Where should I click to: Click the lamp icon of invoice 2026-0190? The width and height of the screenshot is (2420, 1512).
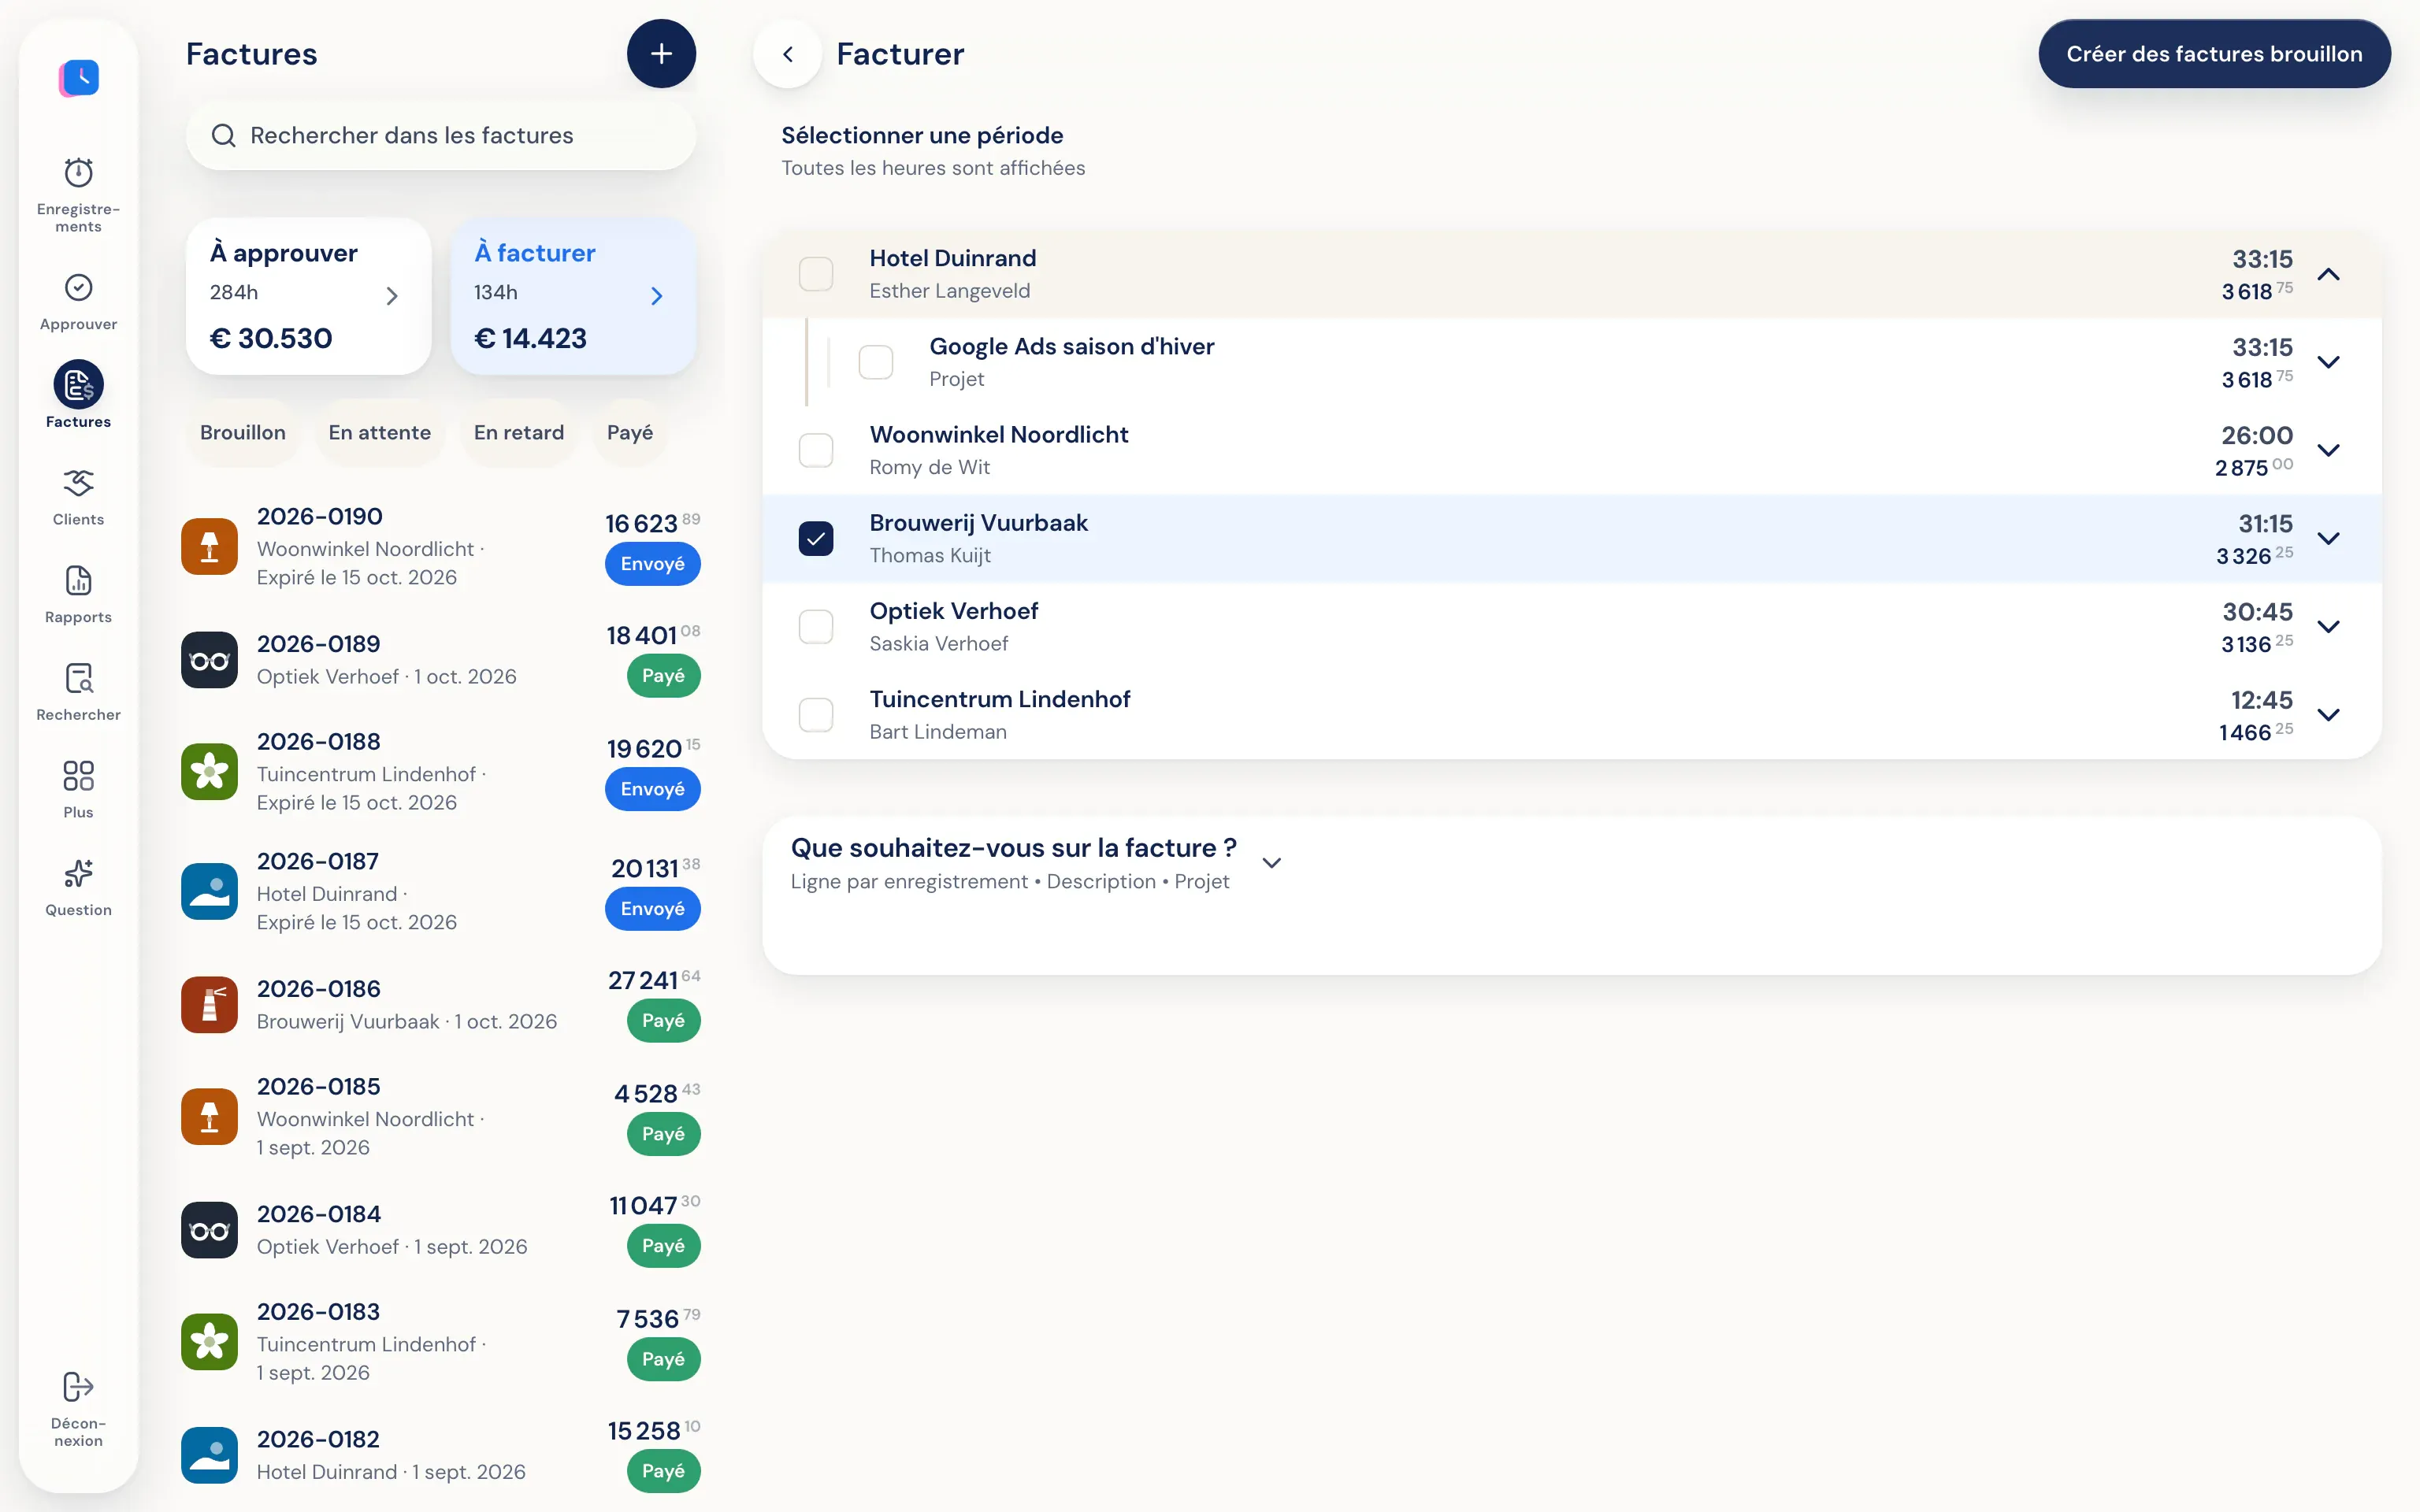click(x=209, y=547)
